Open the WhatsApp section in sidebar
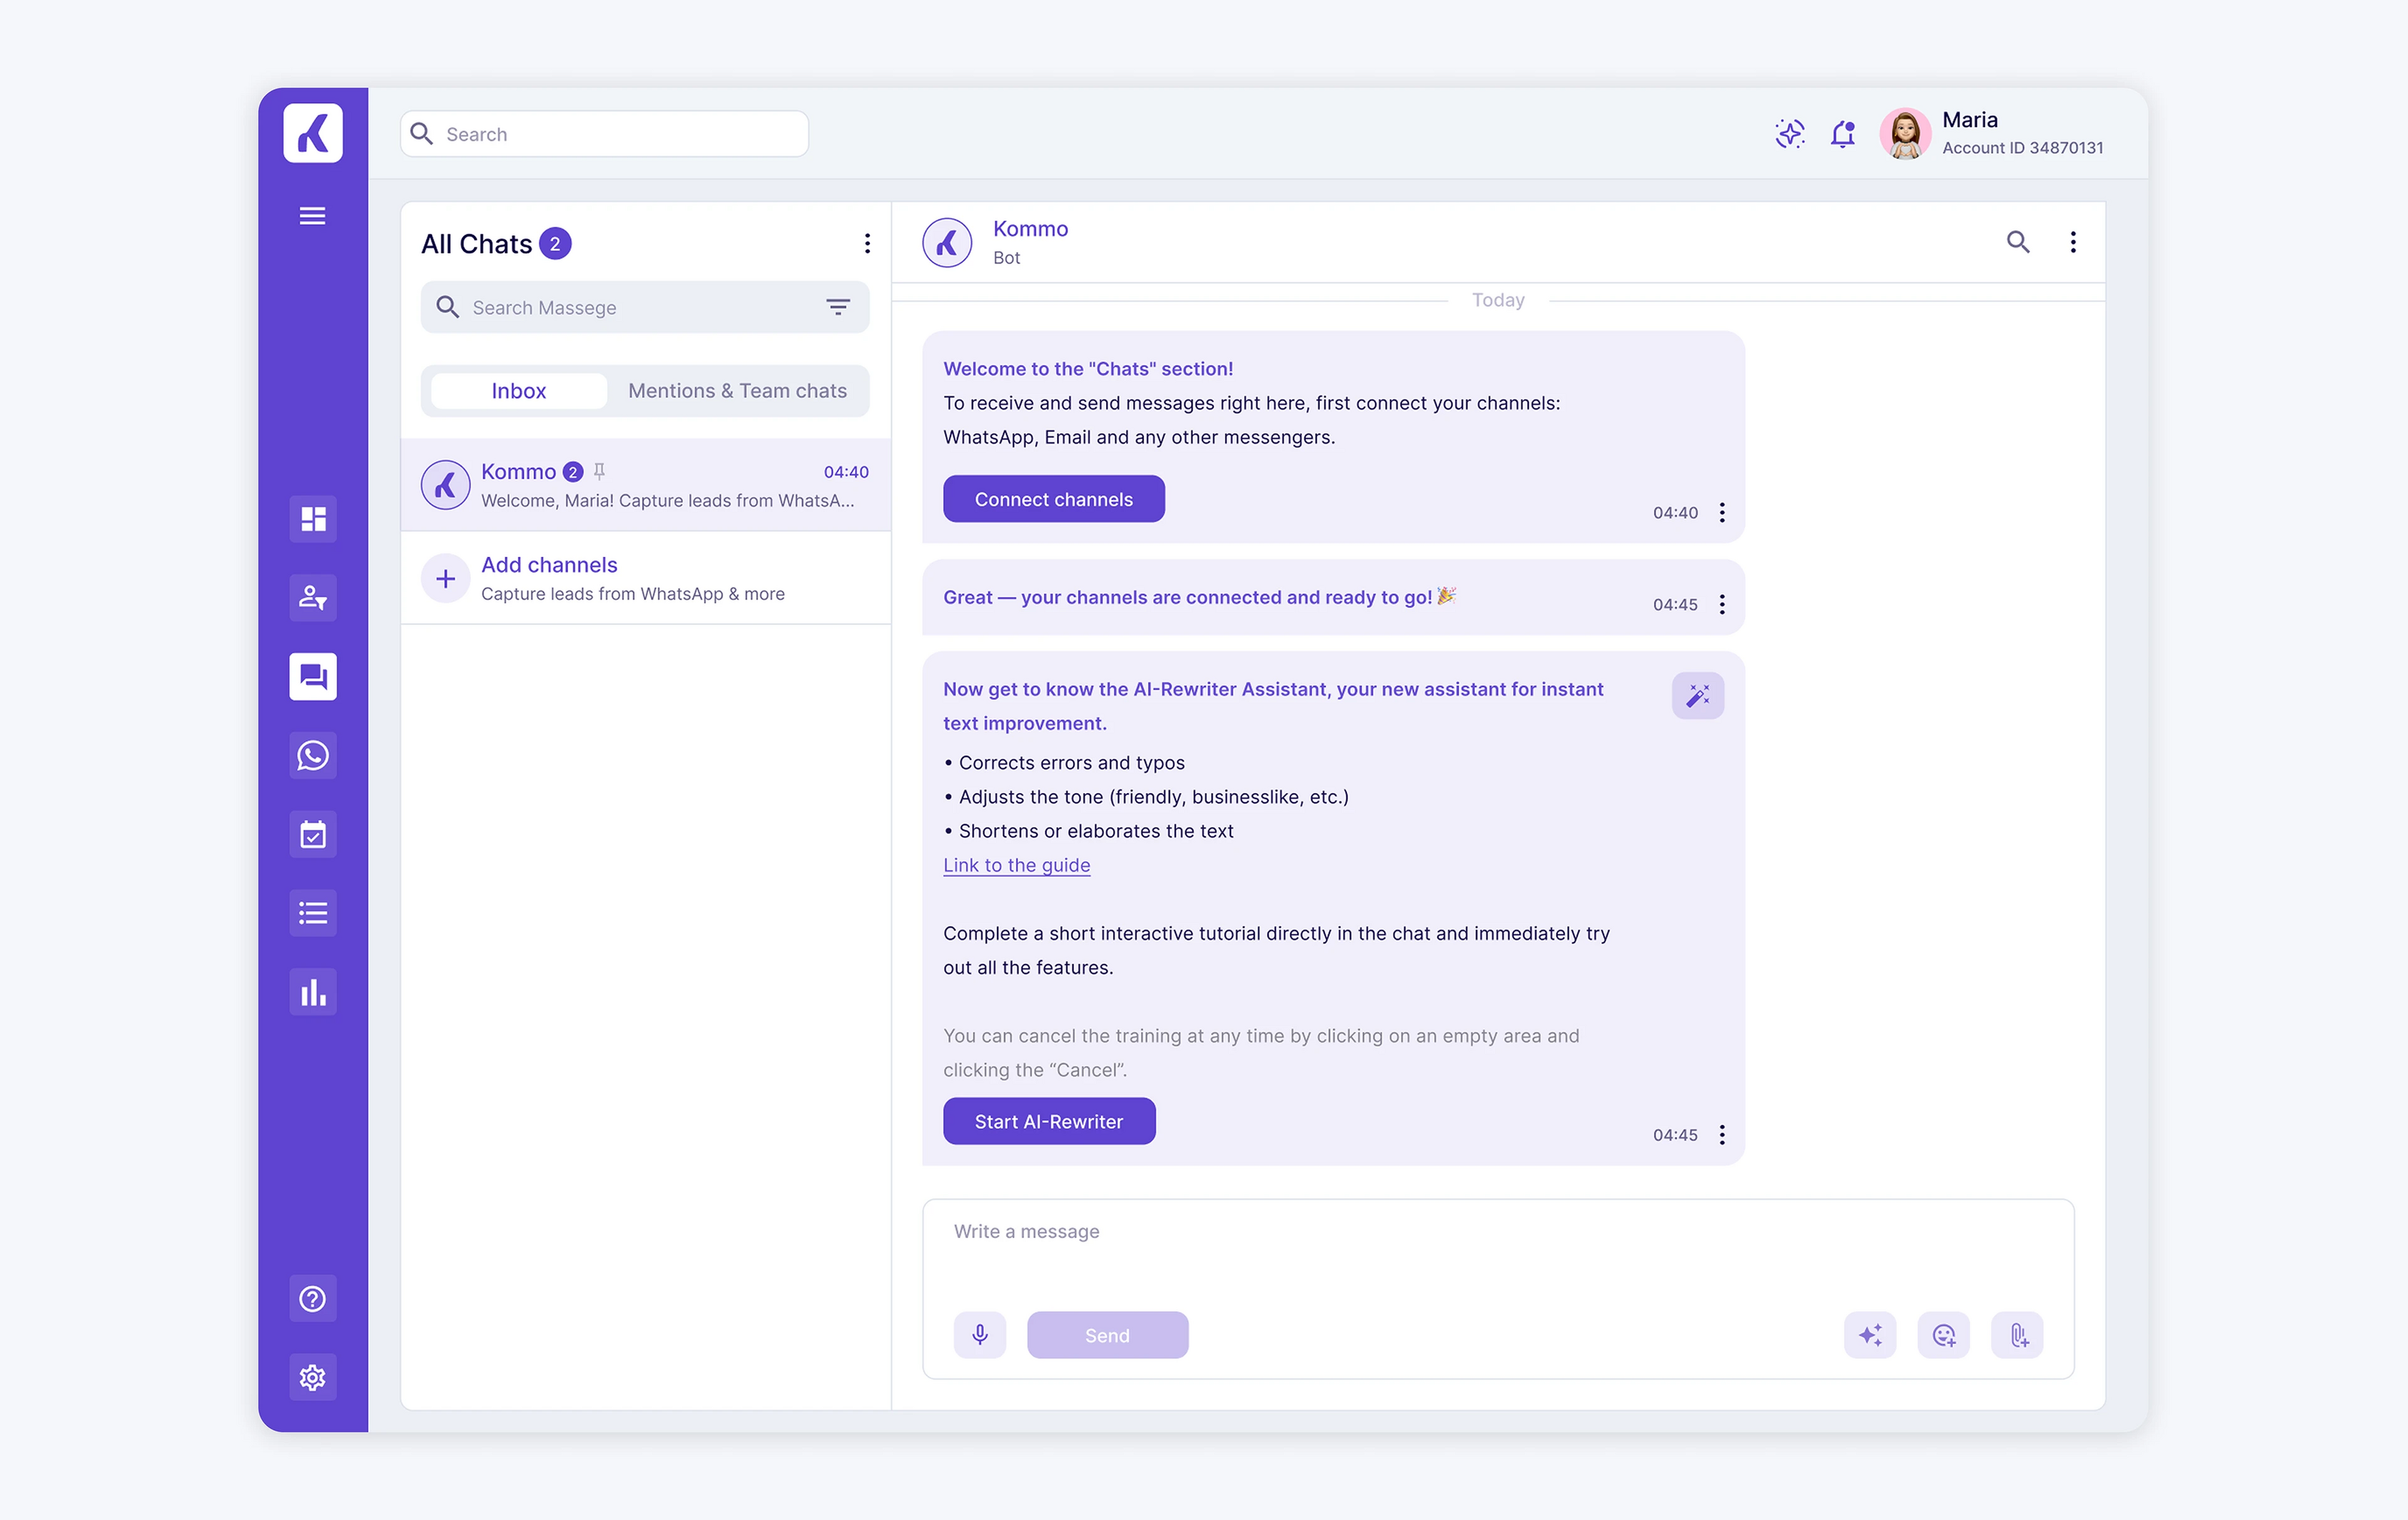This screenshot has width=2408, height=1520. [x=313, y=756]
